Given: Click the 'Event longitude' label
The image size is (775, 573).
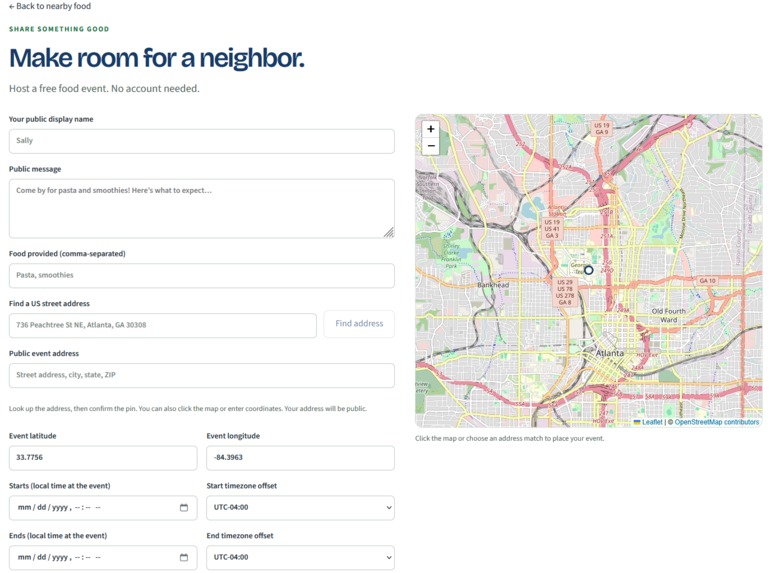Looking at the screenshot, I should [233, 436].
